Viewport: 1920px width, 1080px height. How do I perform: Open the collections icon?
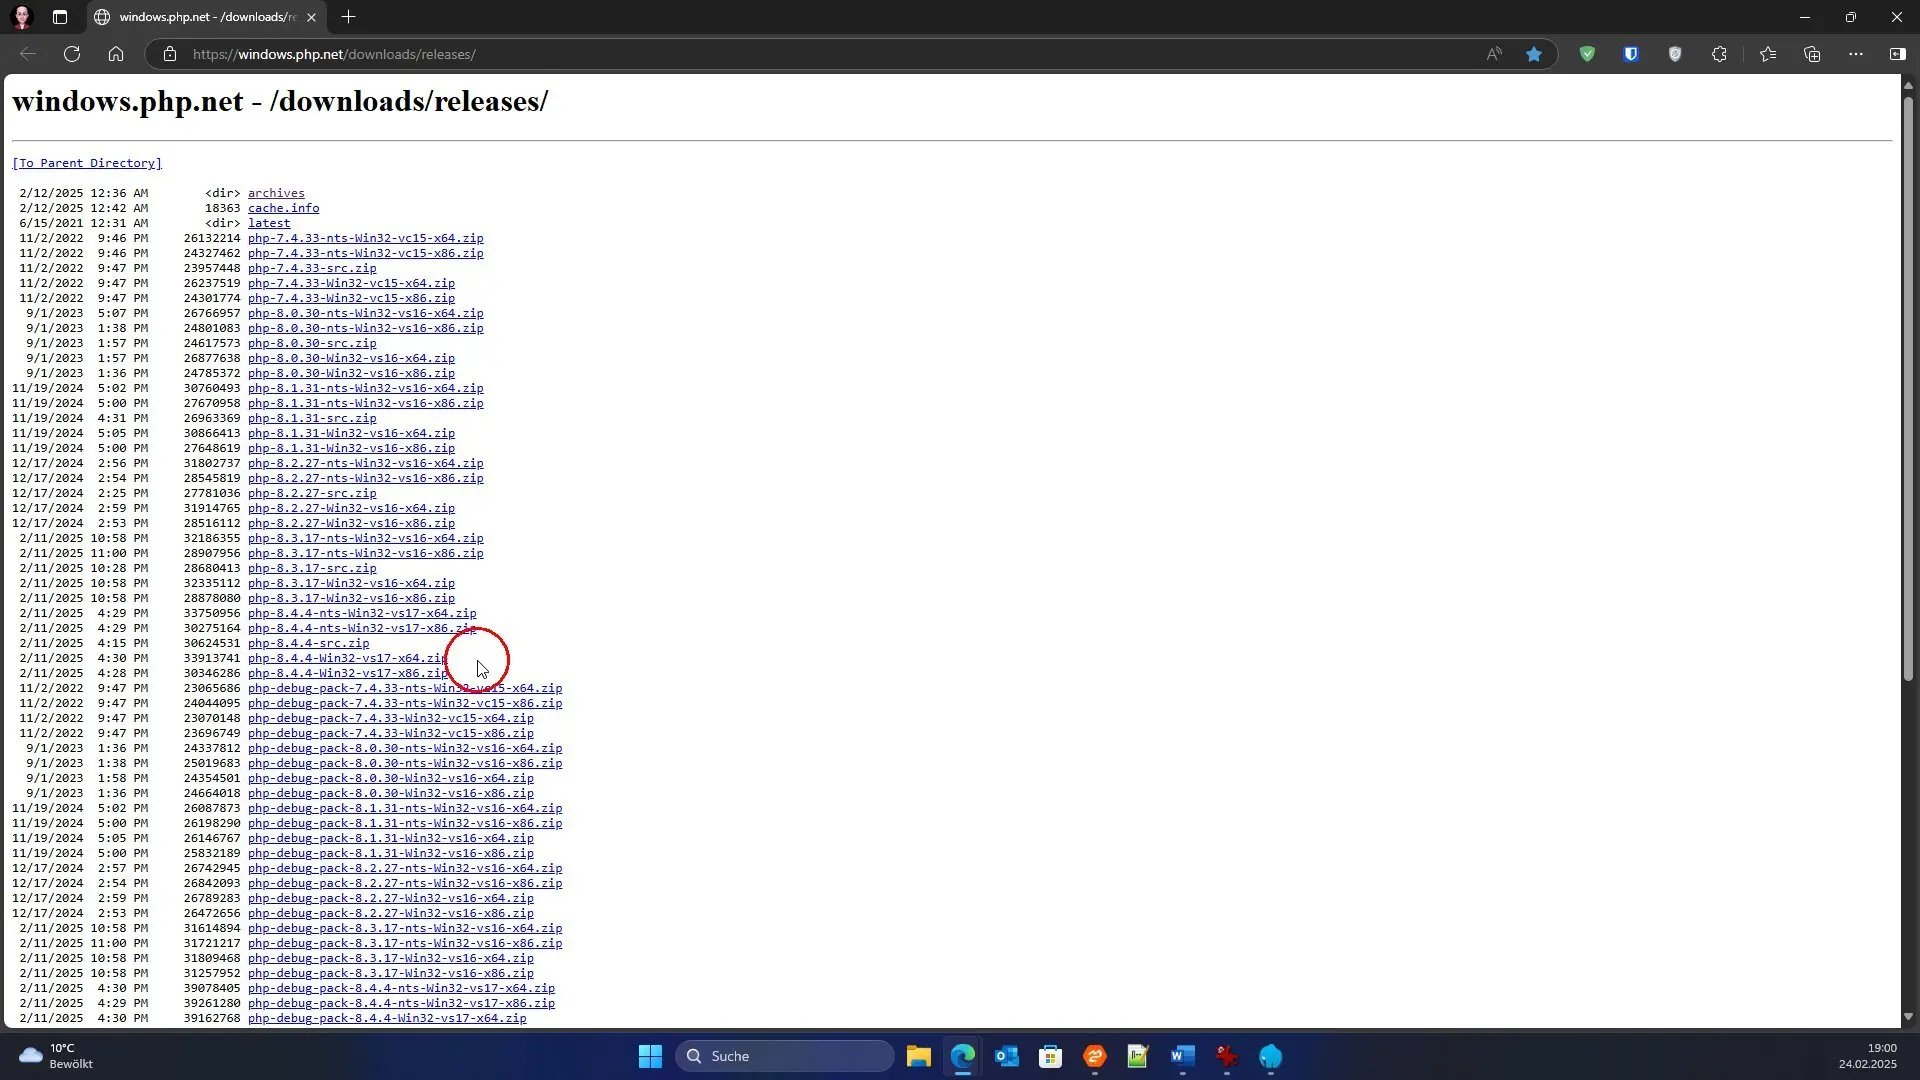1812,54
